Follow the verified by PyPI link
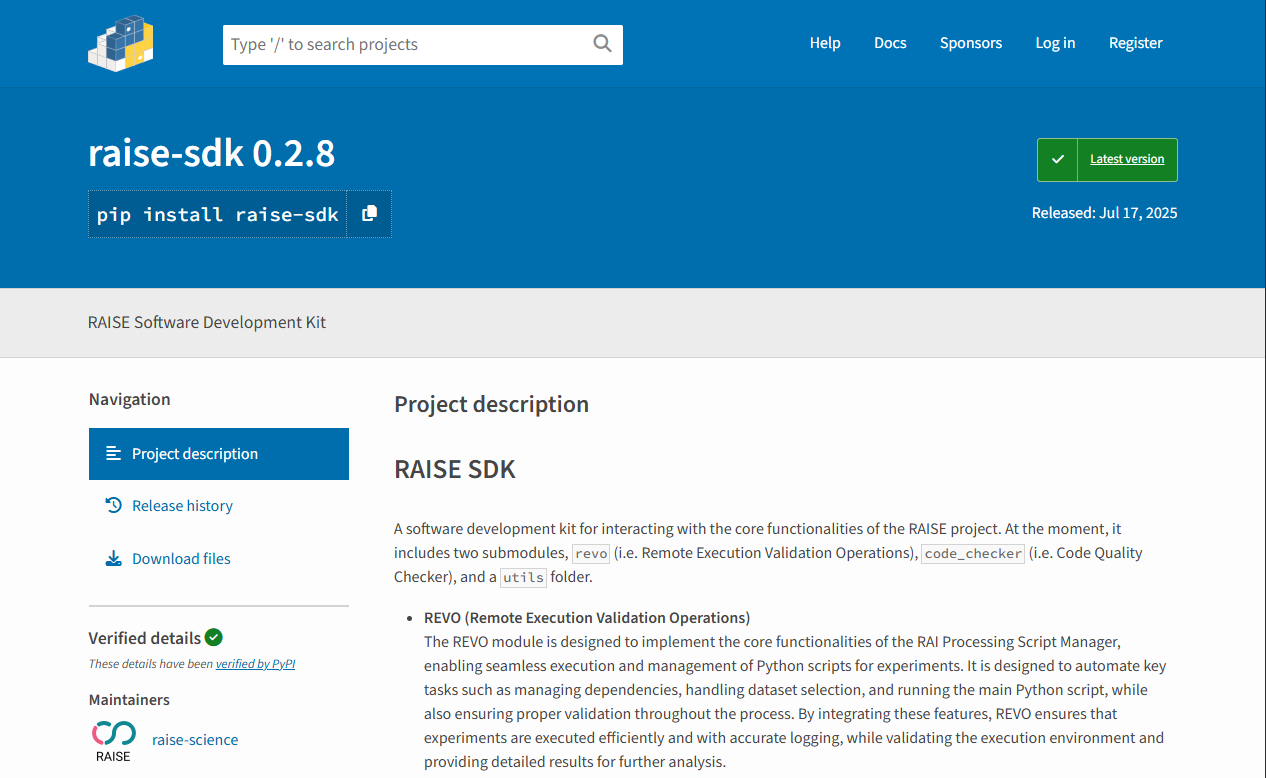The width and height of the screenshot is (1266, 778). point(255,664)
